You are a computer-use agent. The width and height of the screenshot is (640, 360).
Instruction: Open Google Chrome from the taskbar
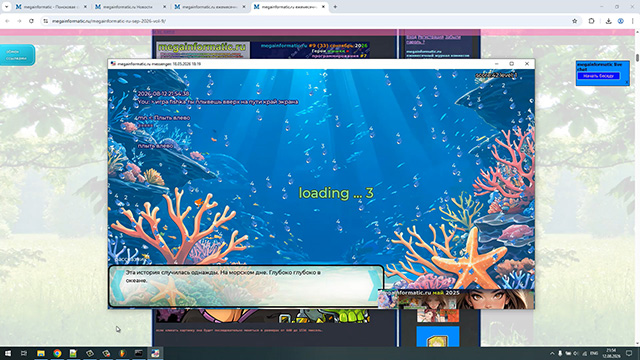click(x=57, y=353)
